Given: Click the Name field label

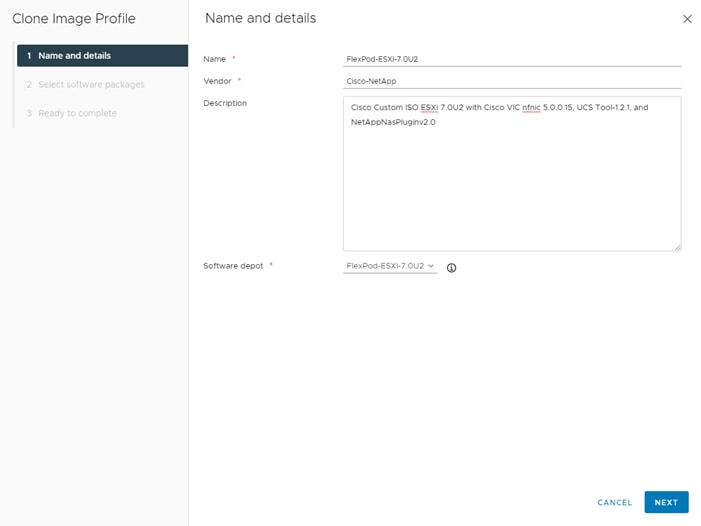Looking at the screenshot, I should coord(215,59).
